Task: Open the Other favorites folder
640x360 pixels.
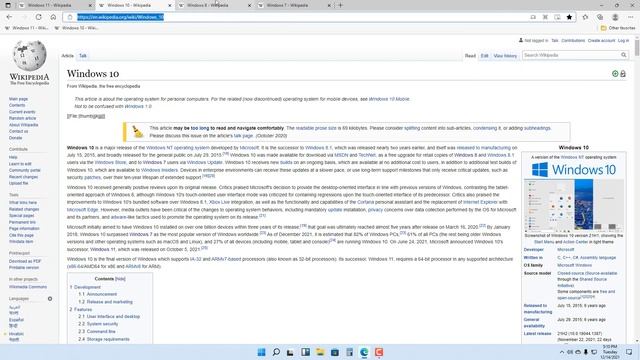Action: 618,28
